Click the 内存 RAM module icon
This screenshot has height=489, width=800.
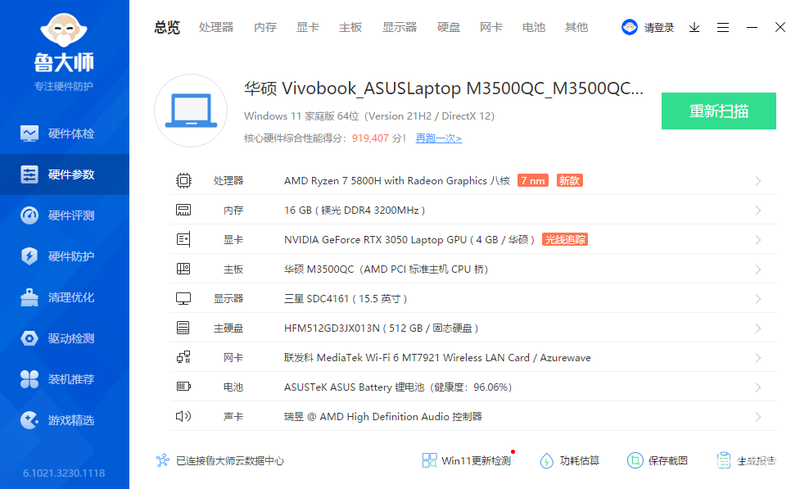point(183,210)
